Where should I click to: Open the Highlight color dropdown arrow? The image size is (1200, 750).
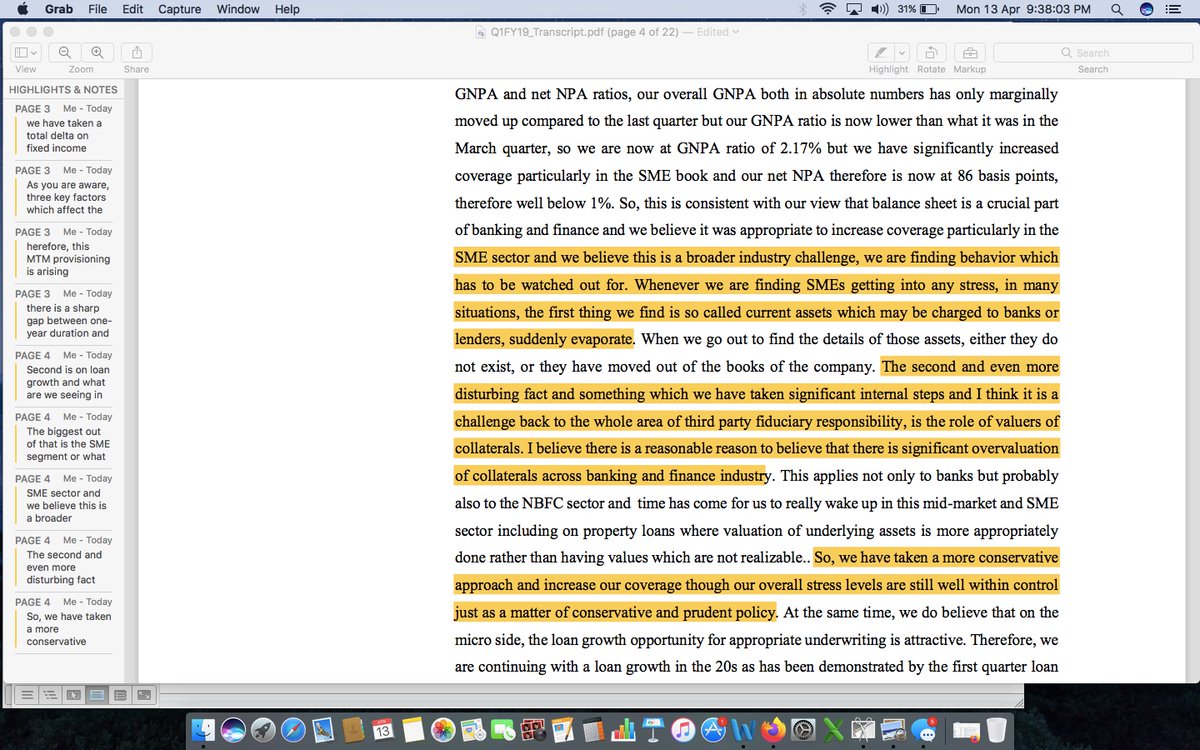pos(901,53)
